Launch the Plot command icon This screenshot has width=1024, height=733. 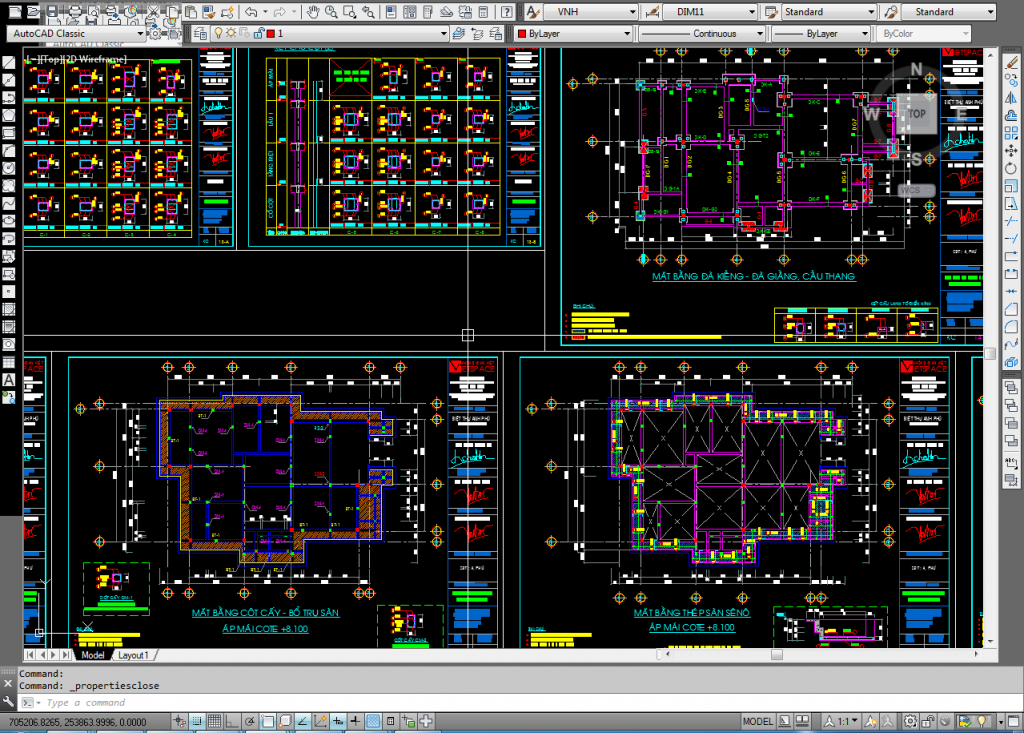75,9
